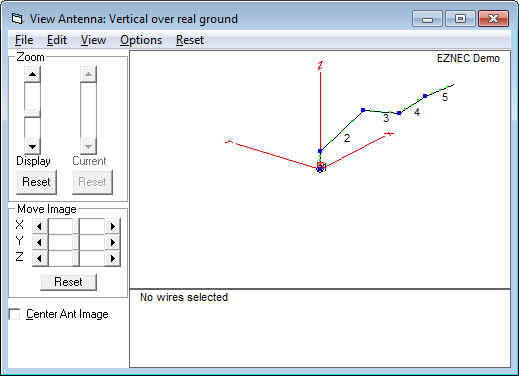Click the Move Image Z slider thumb
Image resolution: width=519 pixels, height=376 pixels.
76,258
